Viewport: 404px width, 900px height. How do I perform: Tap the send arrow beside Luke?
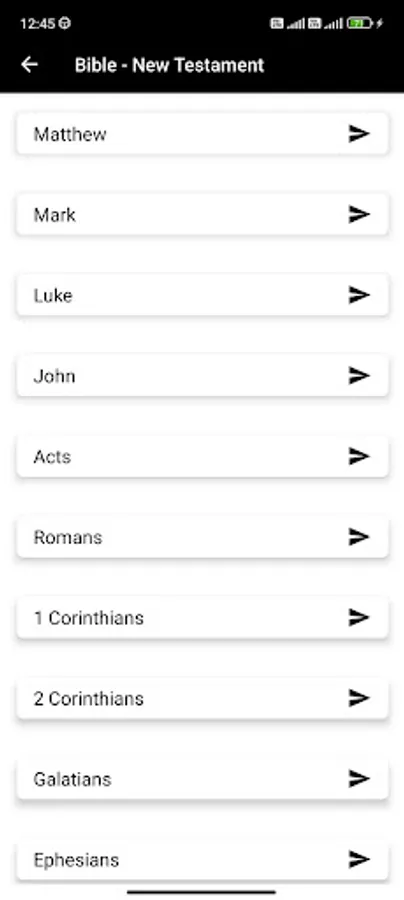[359, 295]
